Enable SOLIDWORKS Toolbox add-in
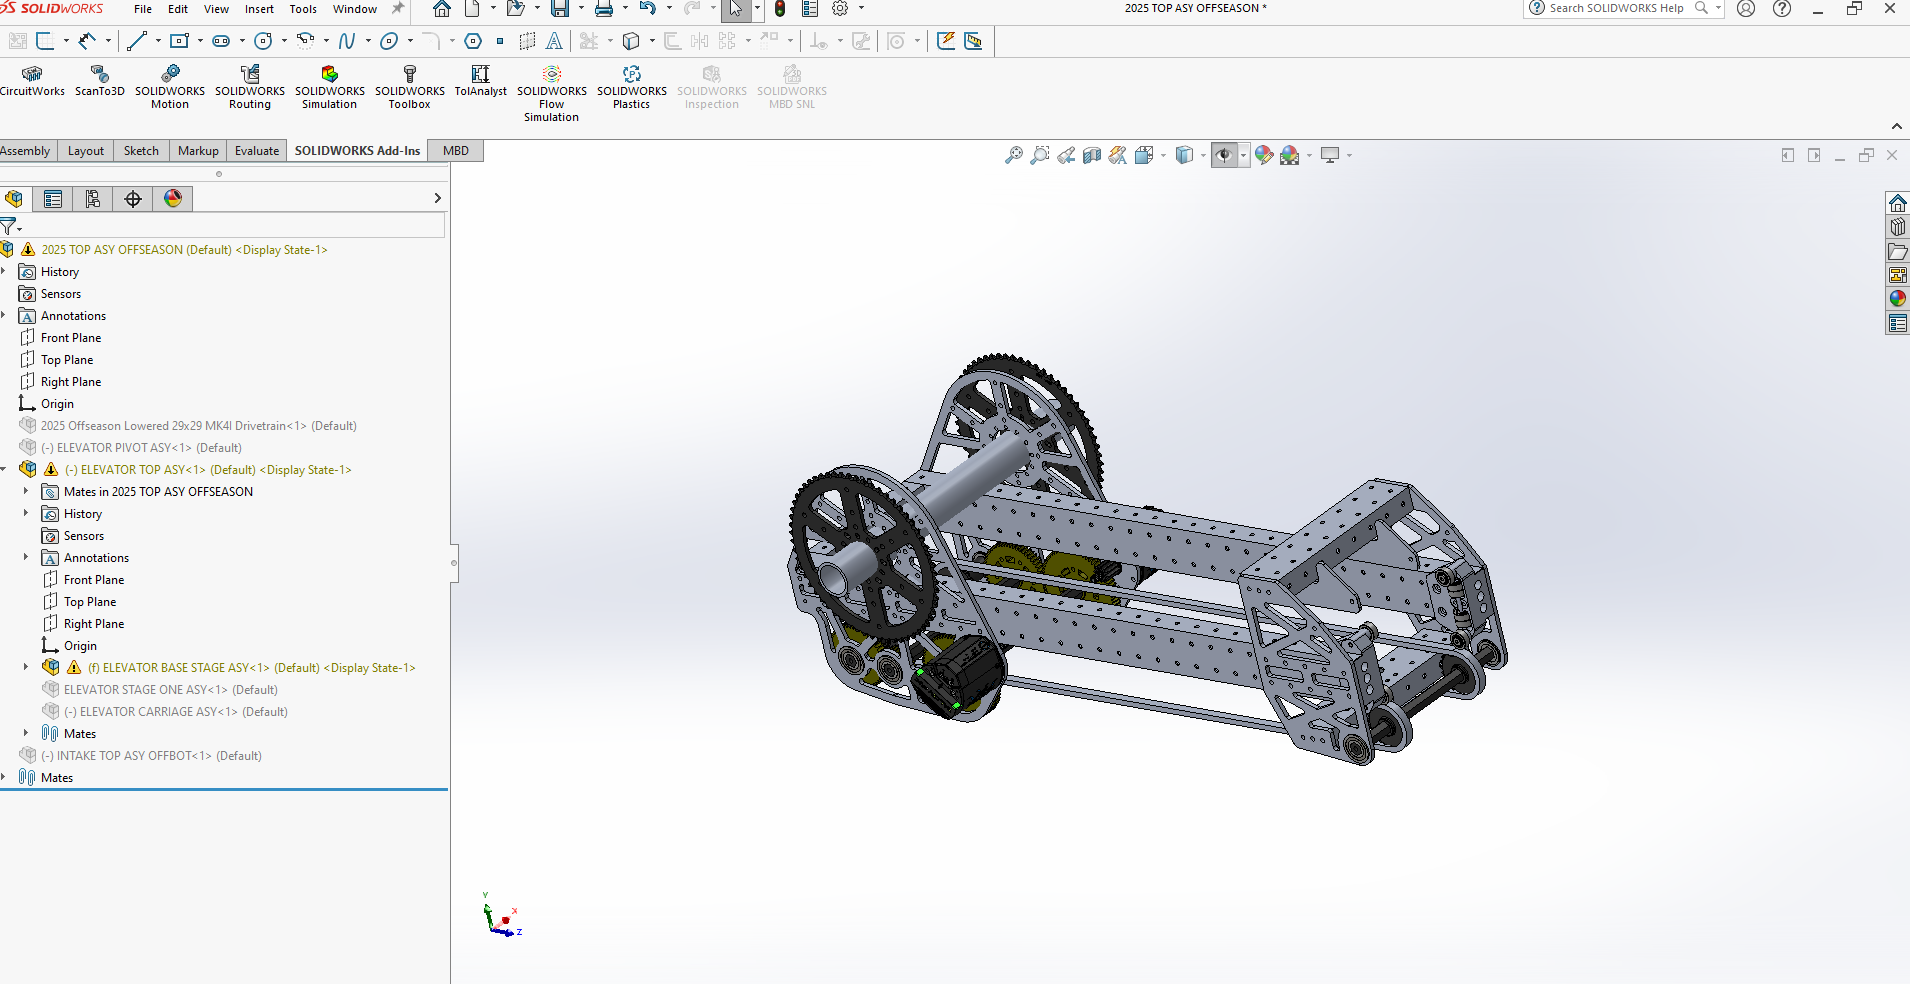Viewport: 1910px width, 984px height. point(410,87)
